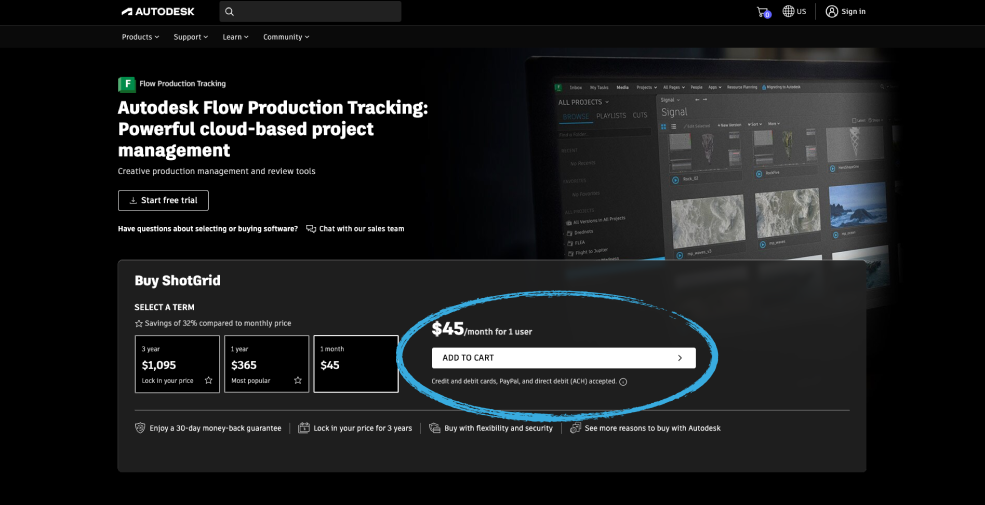Open the US region globe selector
Screen dimensions: 985x505
click(794, 11)
